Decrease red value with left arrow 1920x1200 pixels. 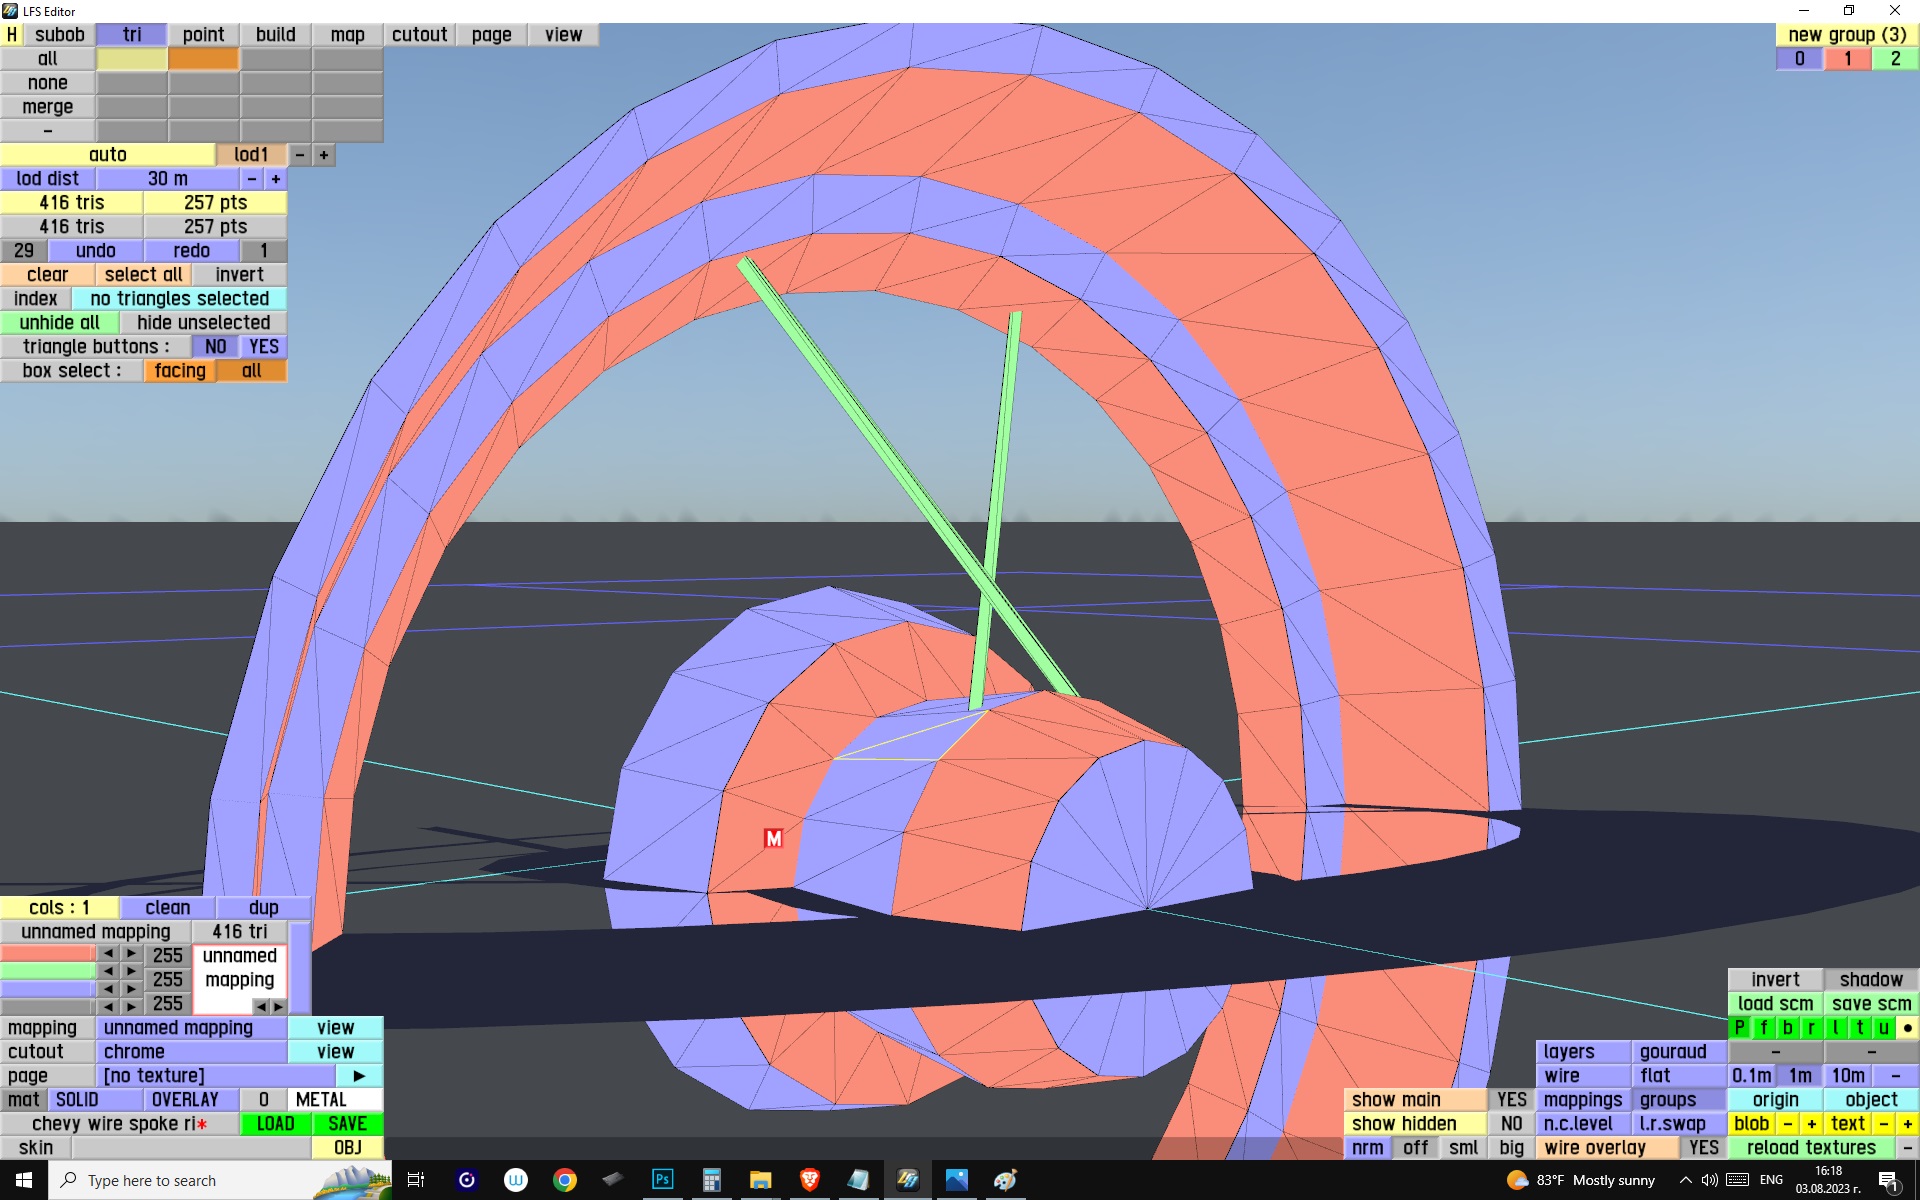(x=108, y=954)
